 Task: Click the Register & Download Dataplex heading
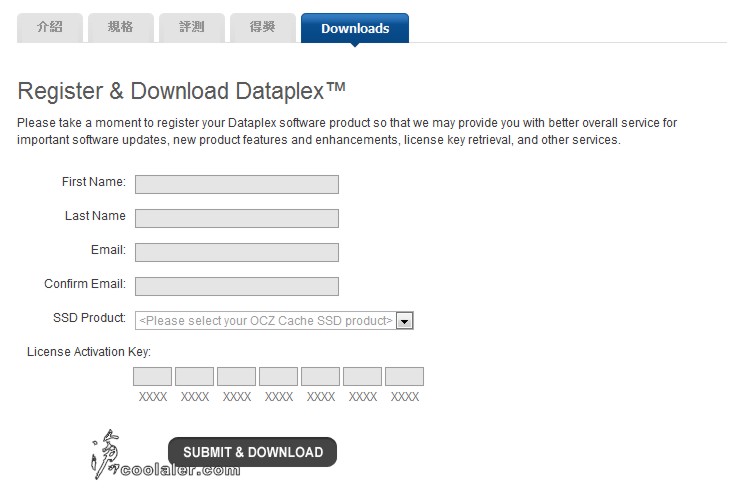[182, 91]
